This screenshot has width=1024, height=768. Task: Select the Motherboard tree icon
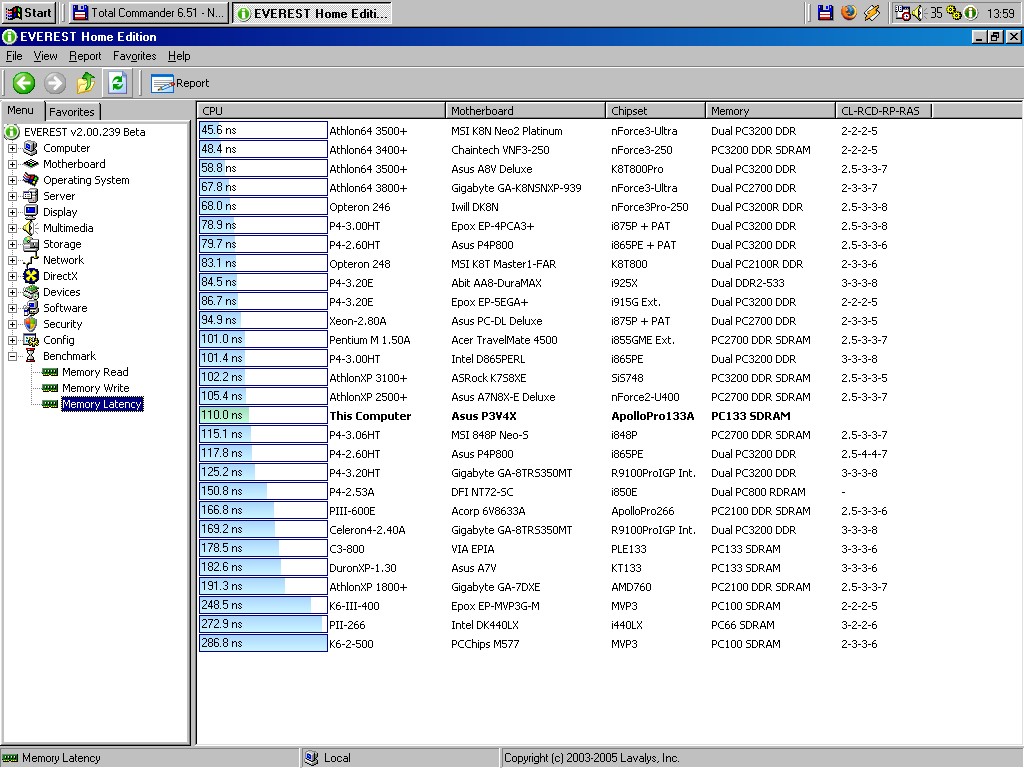[x=30, y=164]
